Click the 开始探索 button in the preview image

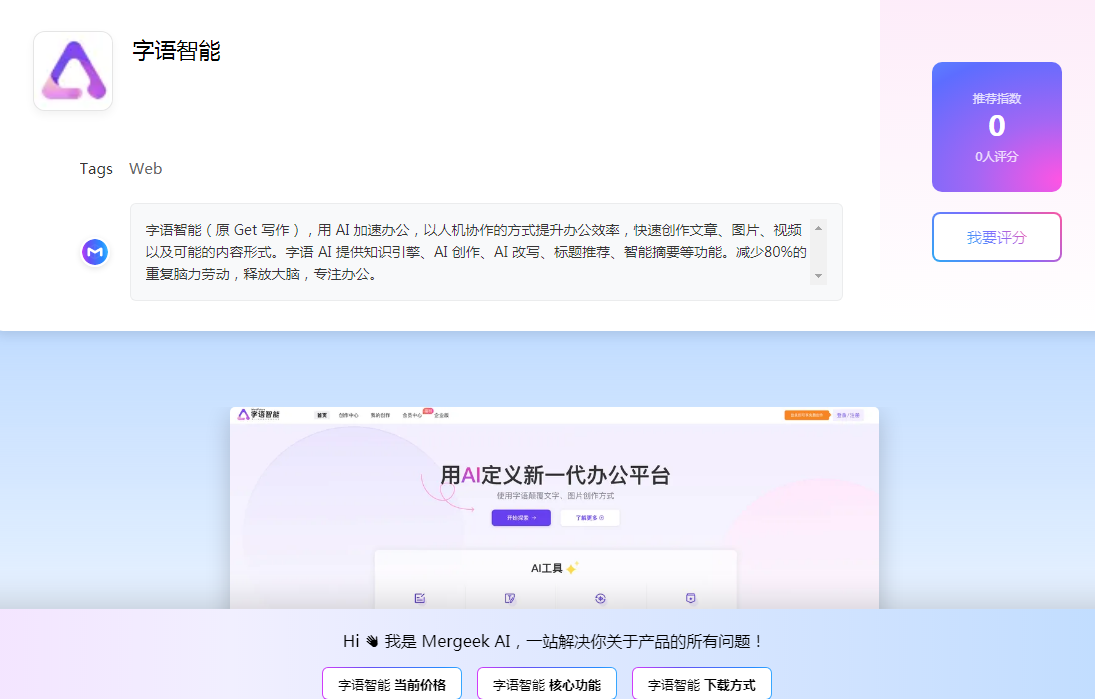click(521, 518)
